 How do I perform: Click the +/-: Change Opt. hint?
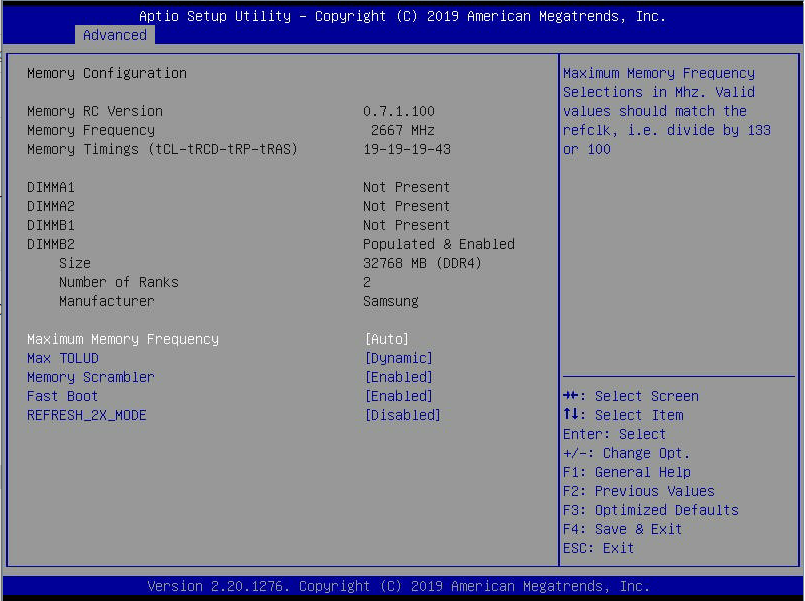(x=626, y=453)
